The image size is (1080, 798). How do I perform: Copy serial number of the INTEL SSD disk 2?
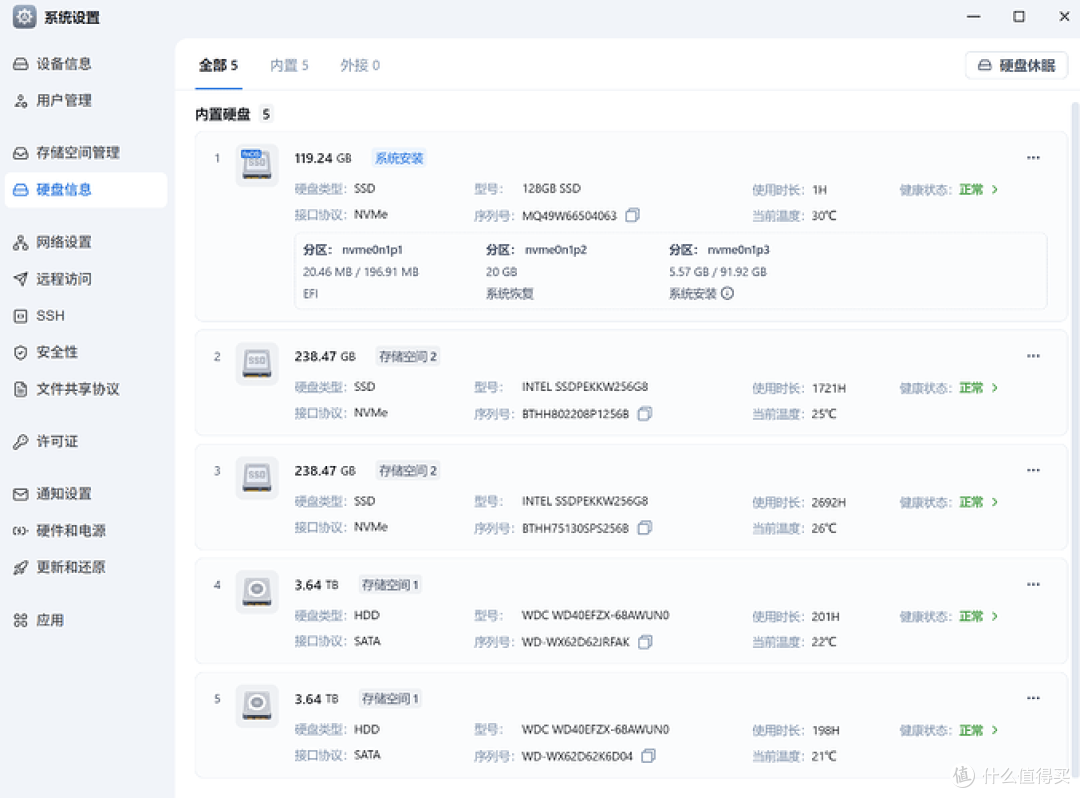[645, 413]
